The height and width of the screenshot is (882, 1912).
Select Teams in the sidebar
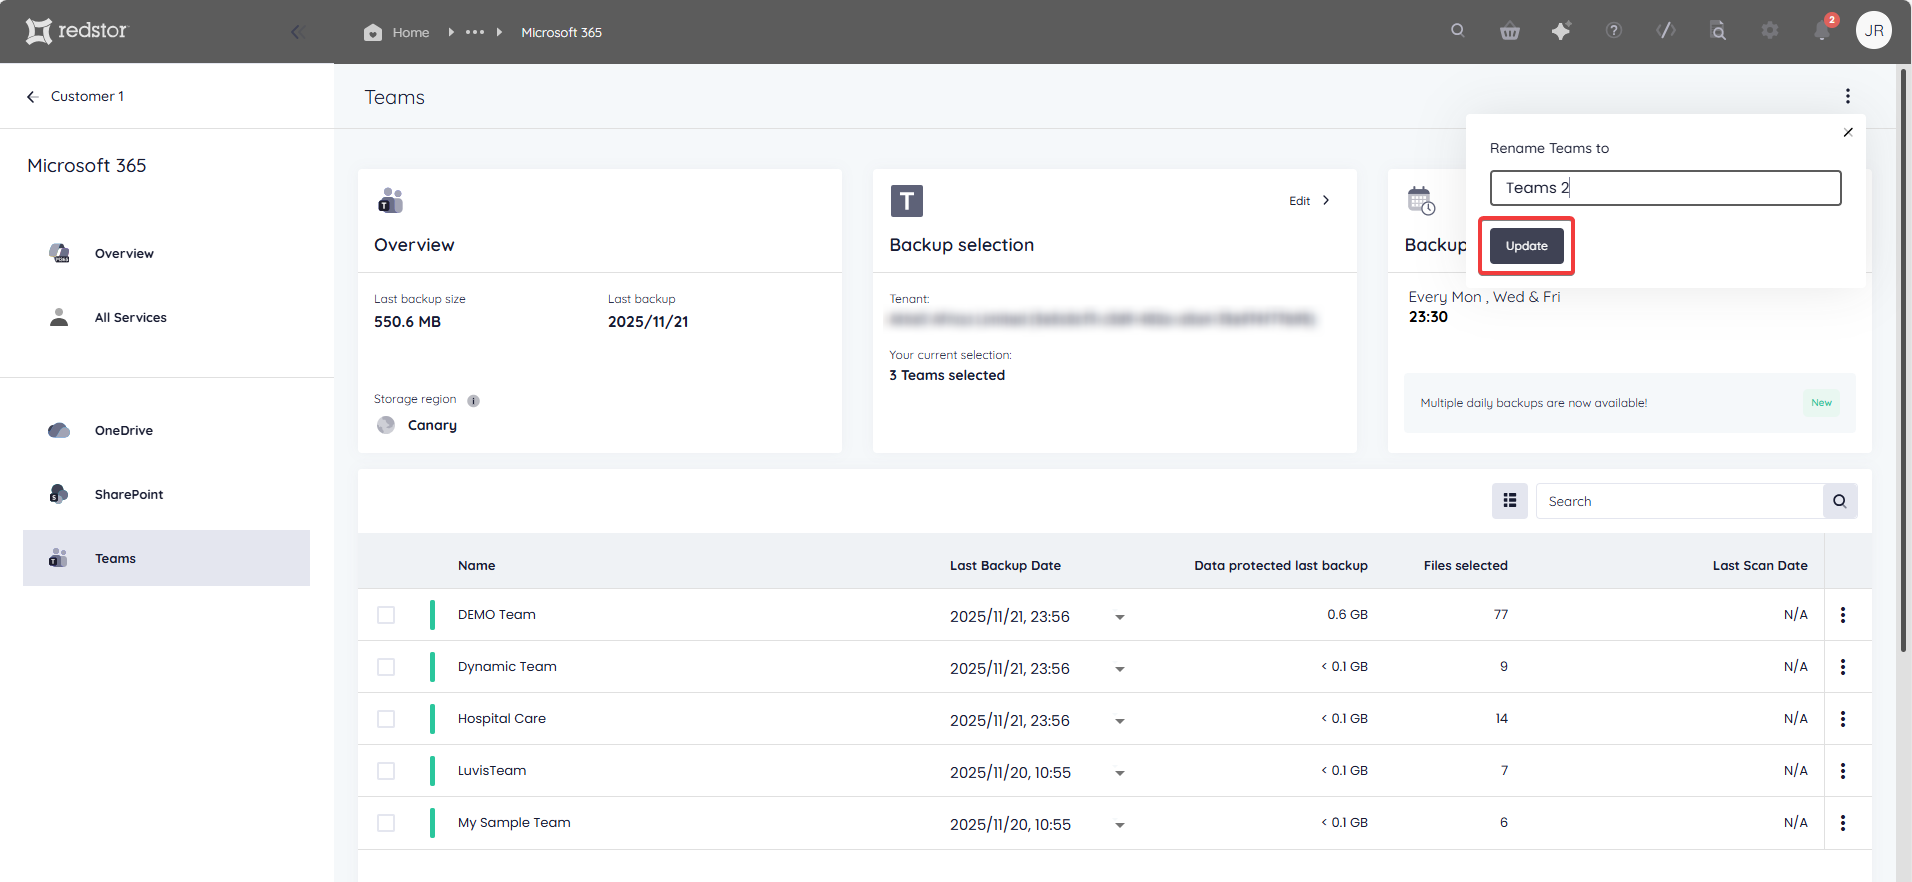coord(166,558)
